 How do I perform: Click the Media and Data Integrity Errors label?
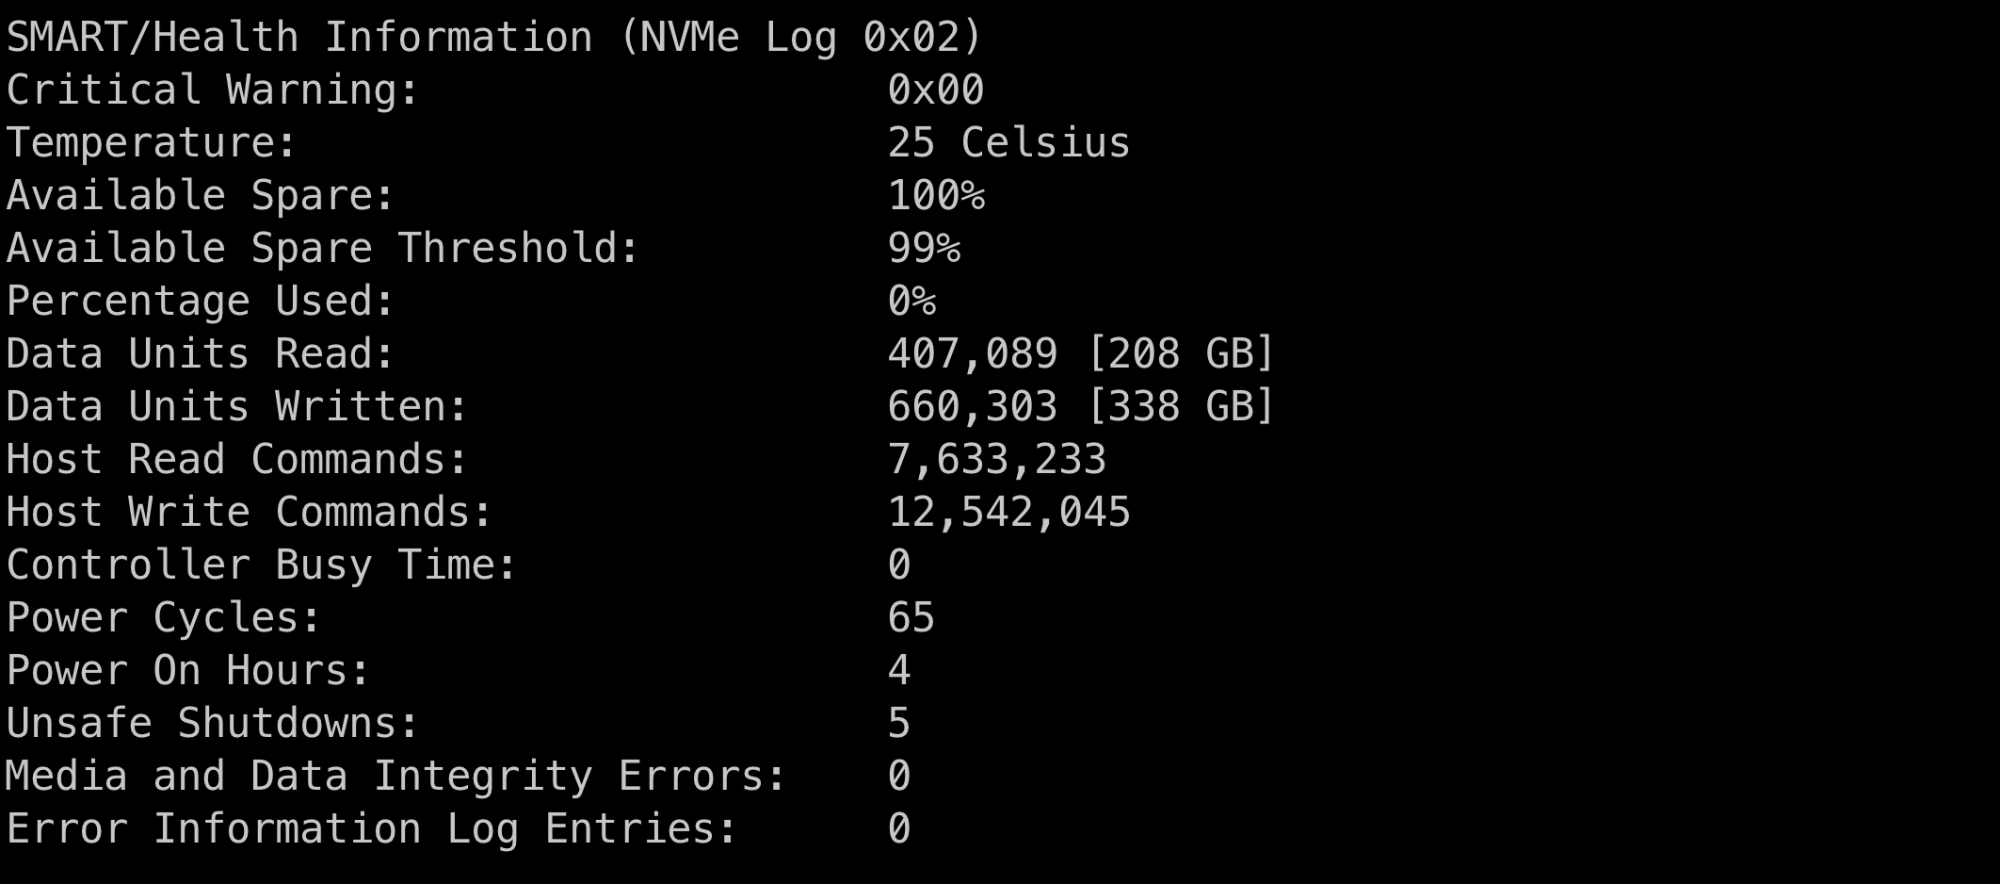pyautogui.click(x=396, y=777)
